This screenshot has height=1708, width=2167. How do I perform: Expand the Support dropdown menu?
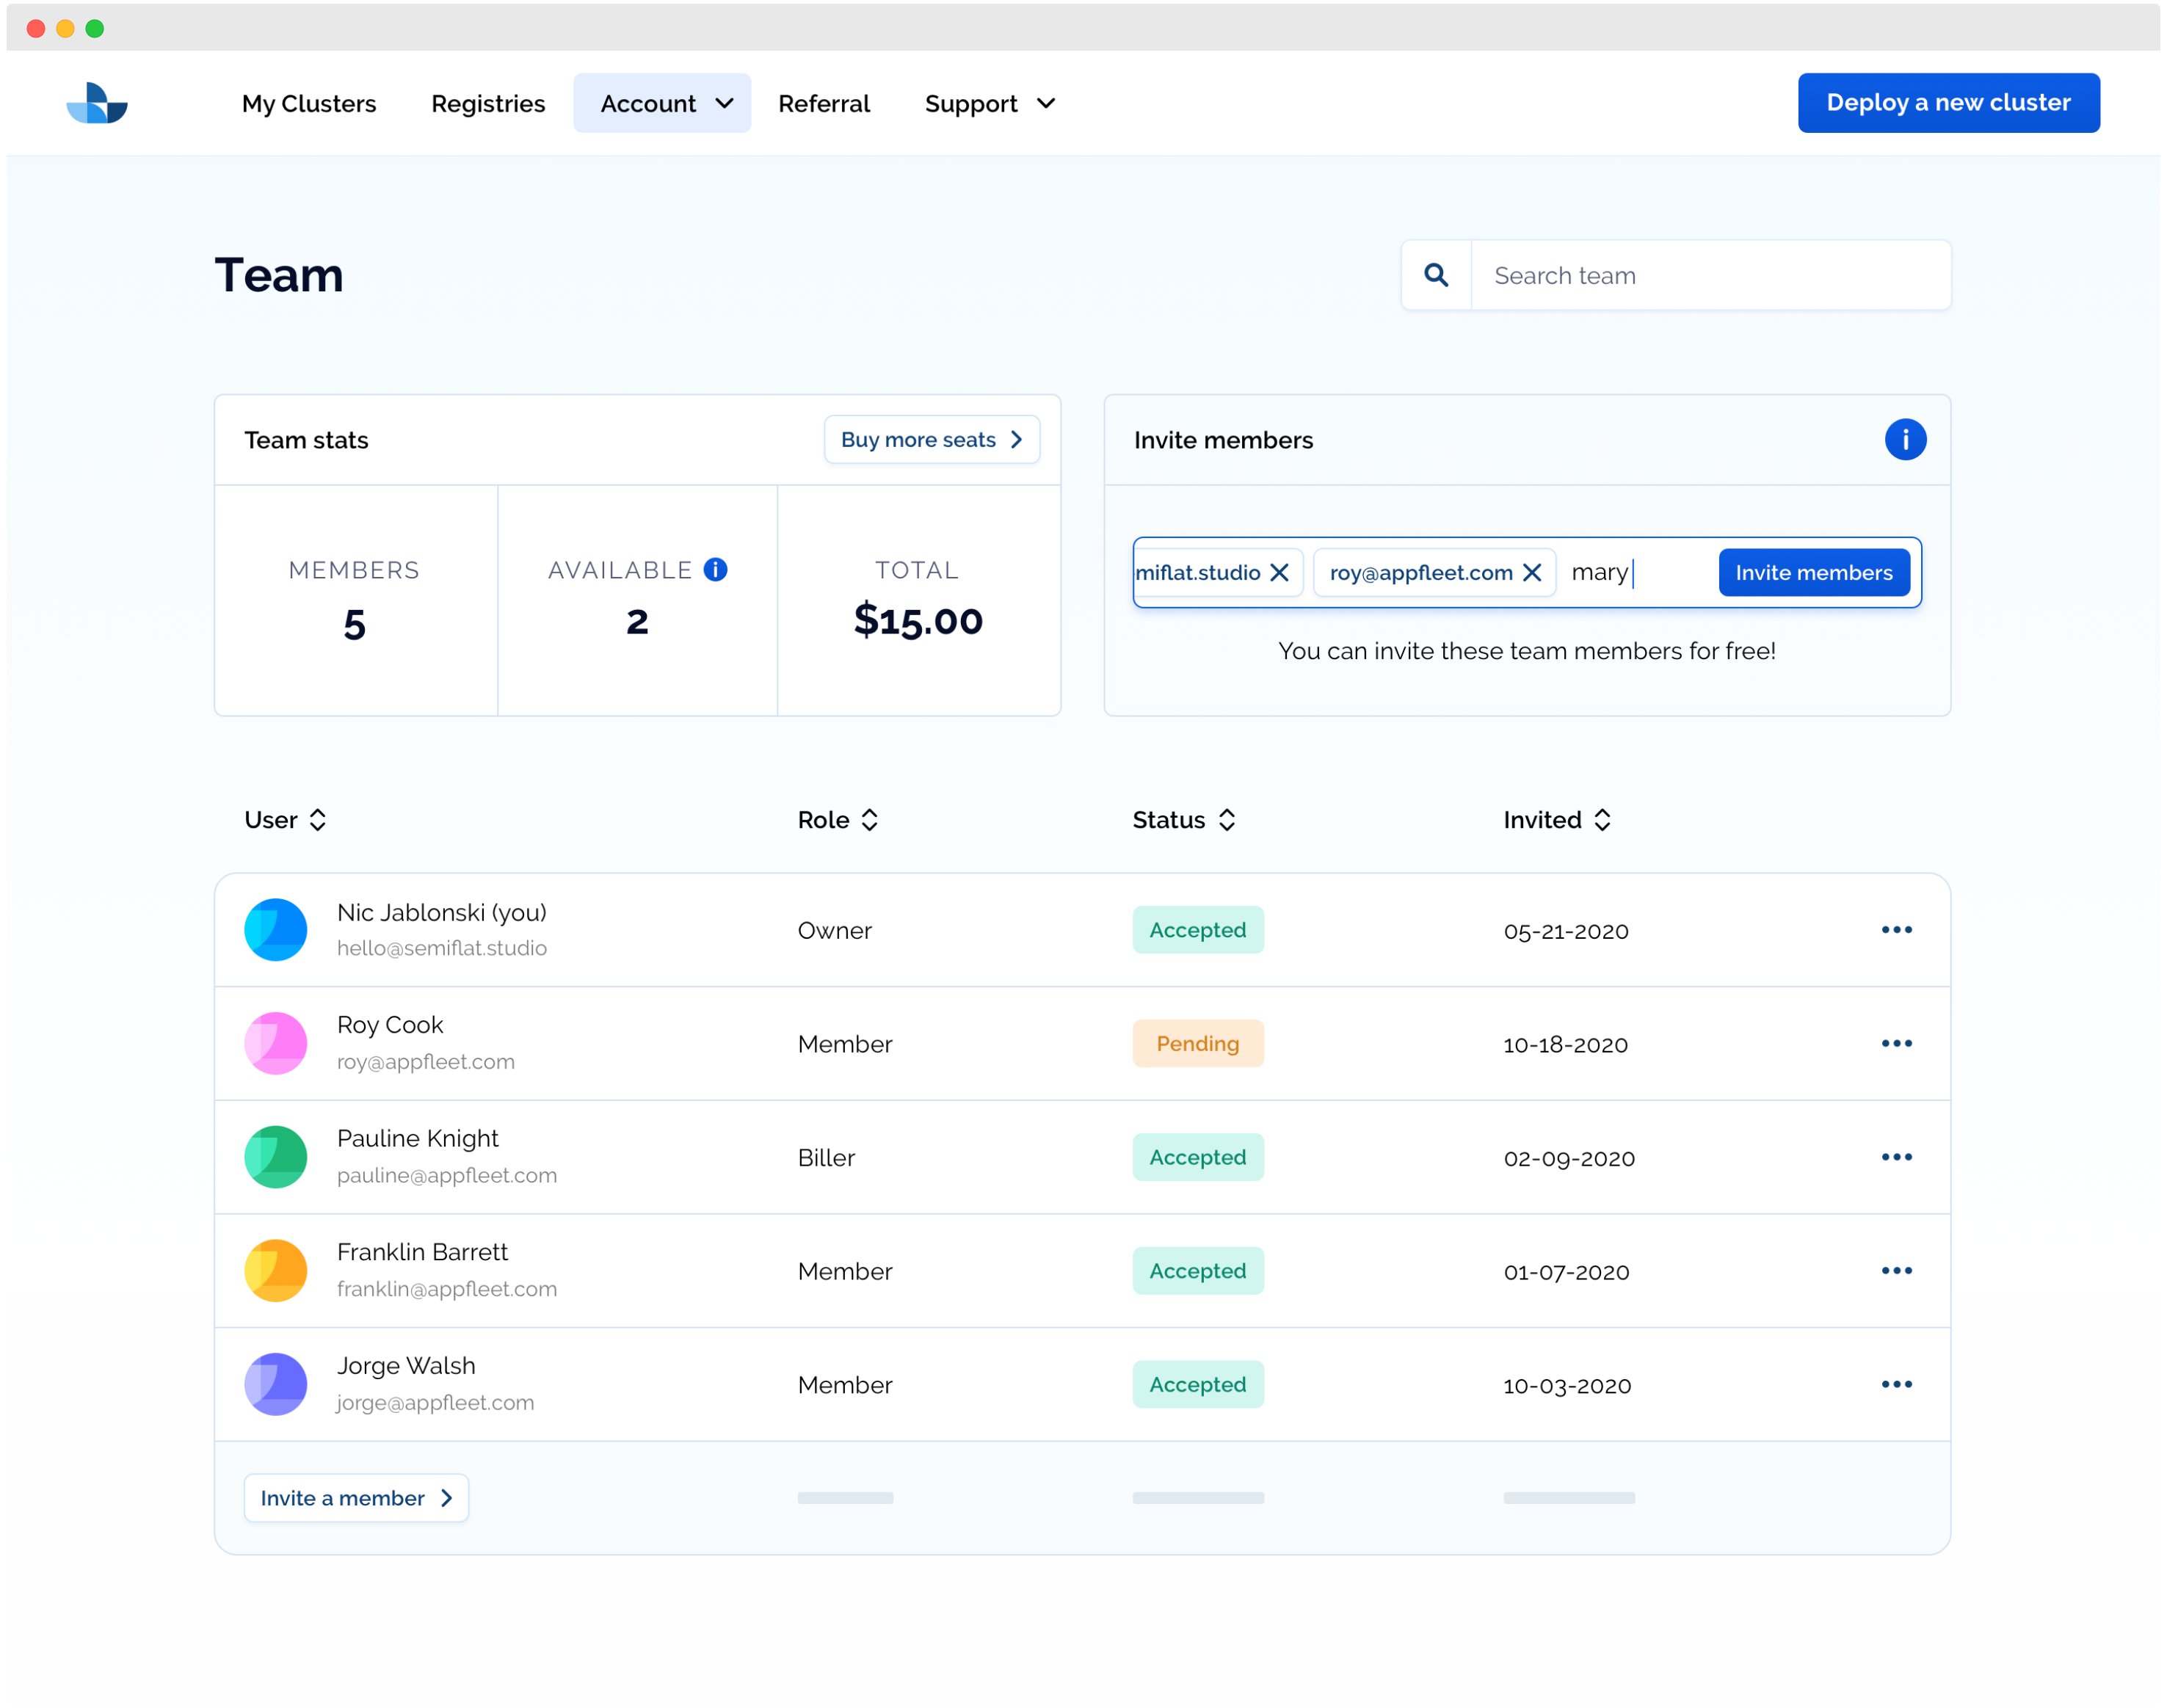(989, 103)
